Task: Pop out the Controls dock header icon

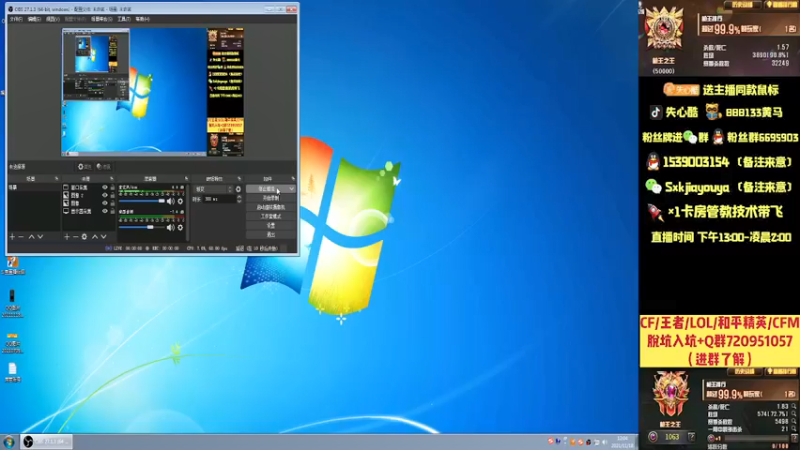Action: click(x=293, y=179)
